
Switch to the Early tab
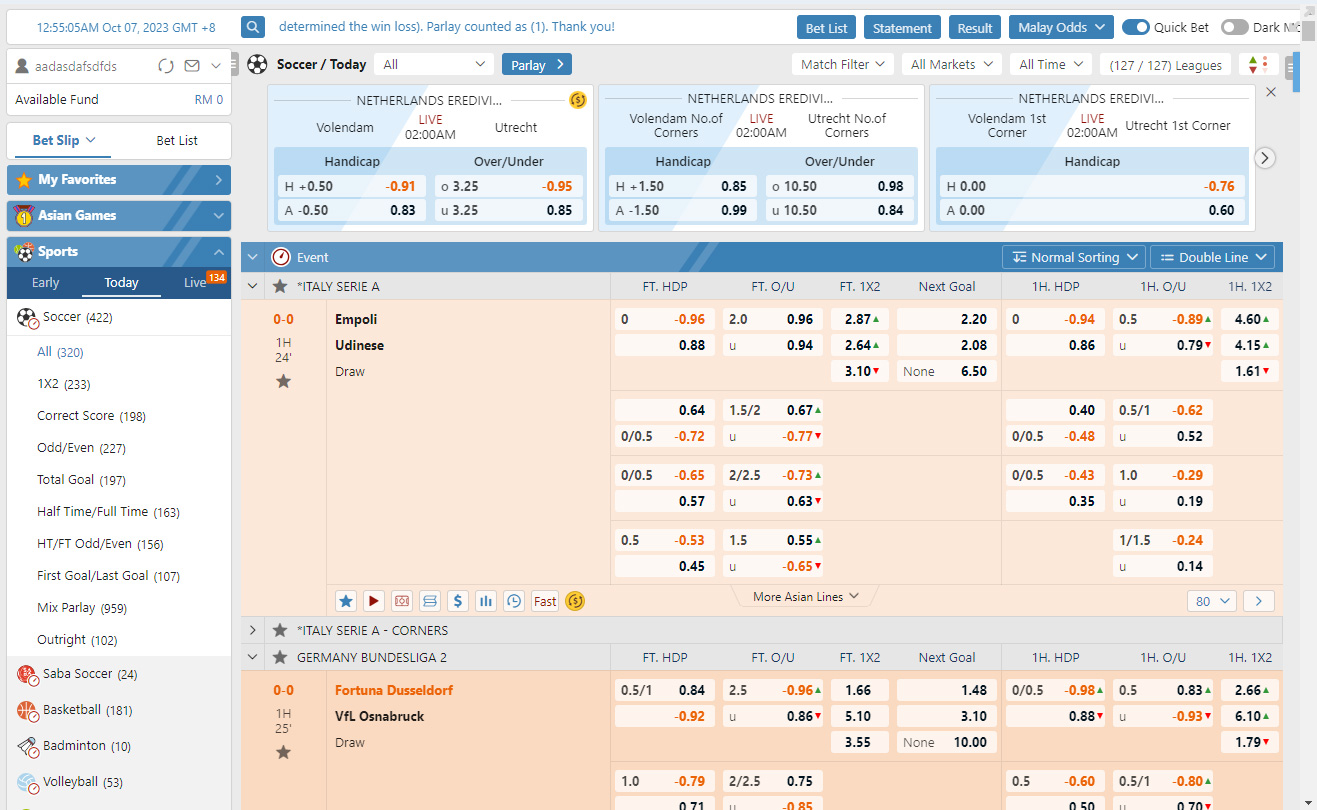pos(46,282)
